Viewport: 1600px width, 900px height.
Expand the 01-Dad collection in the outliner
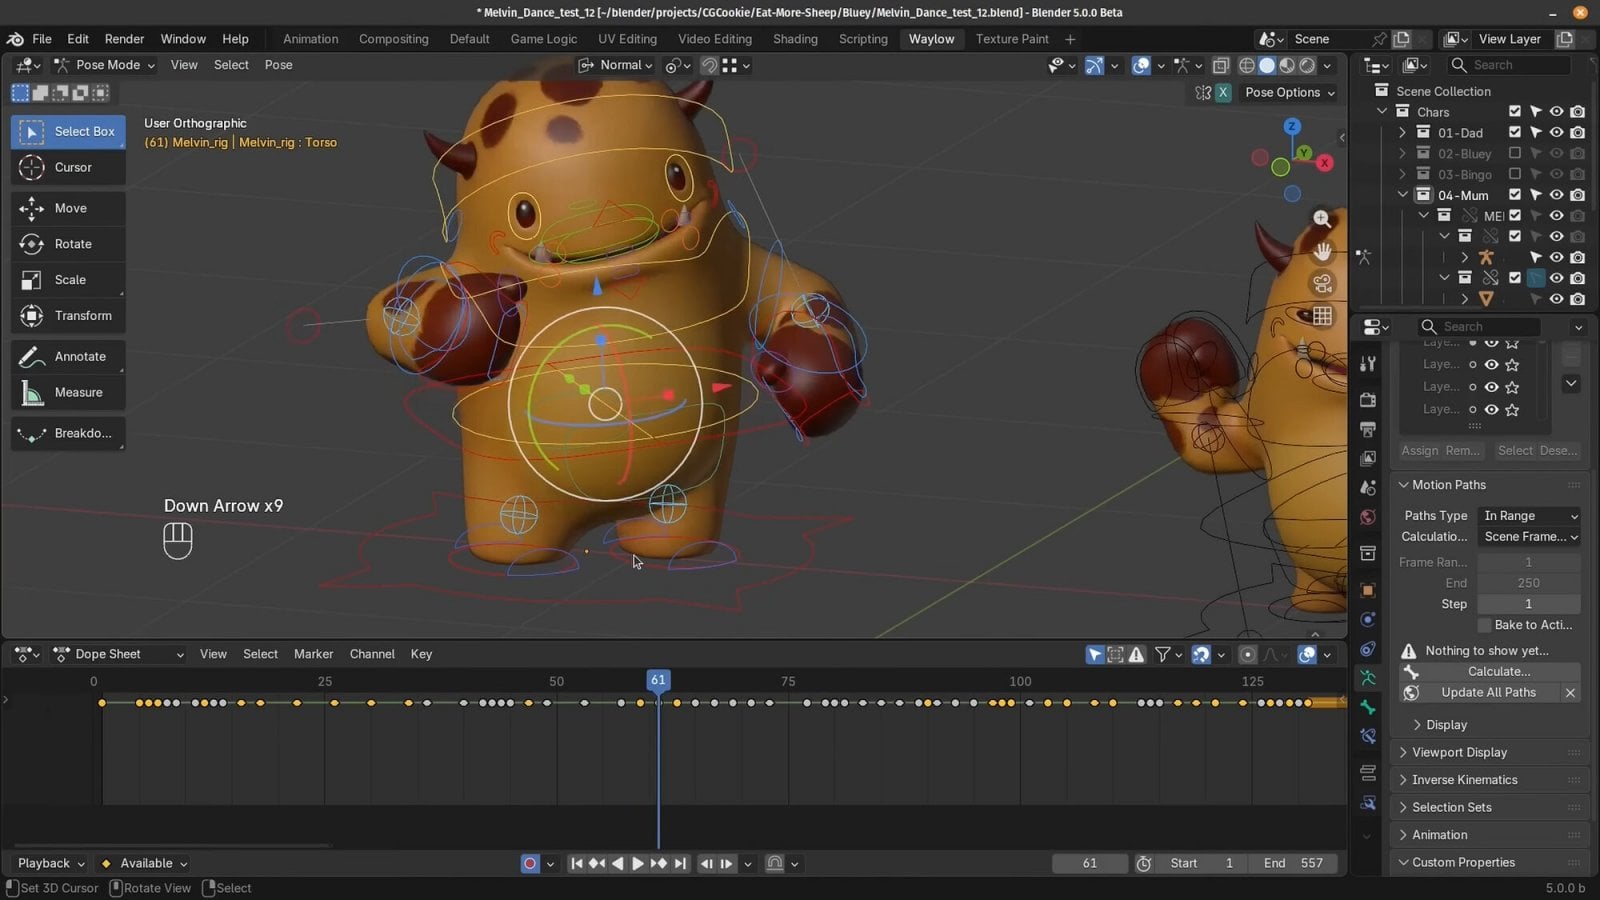[1403, 132]
